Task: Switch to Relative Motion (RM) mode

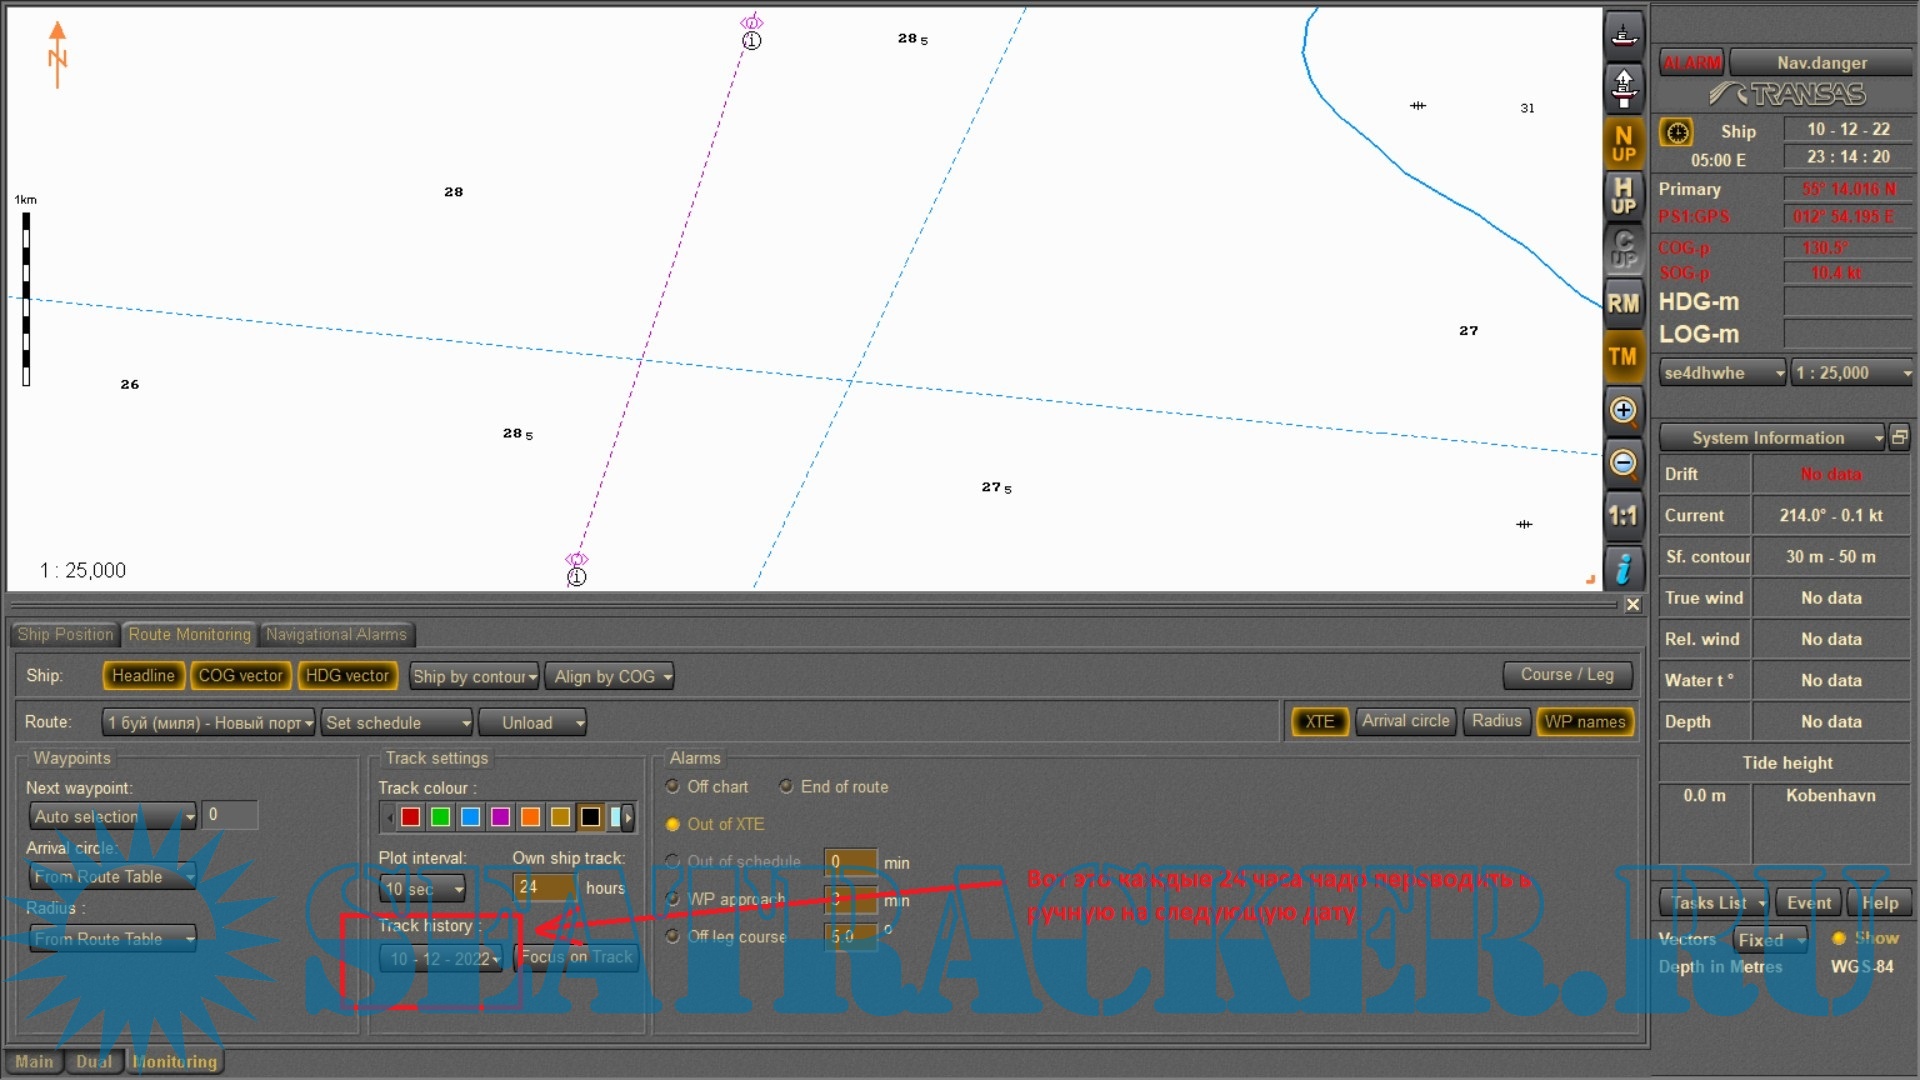Action: coord(1623,303)
